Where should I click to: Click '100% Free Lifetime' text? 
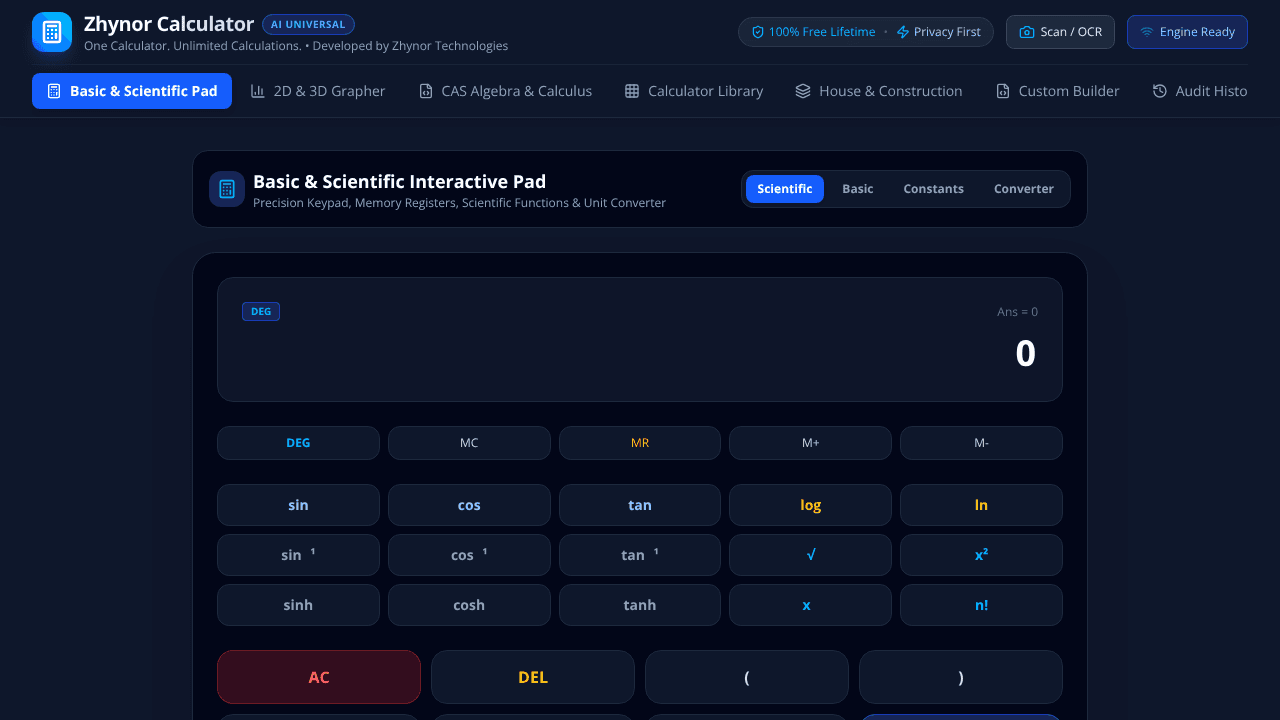pyautogui.click(x=822, y=32)
